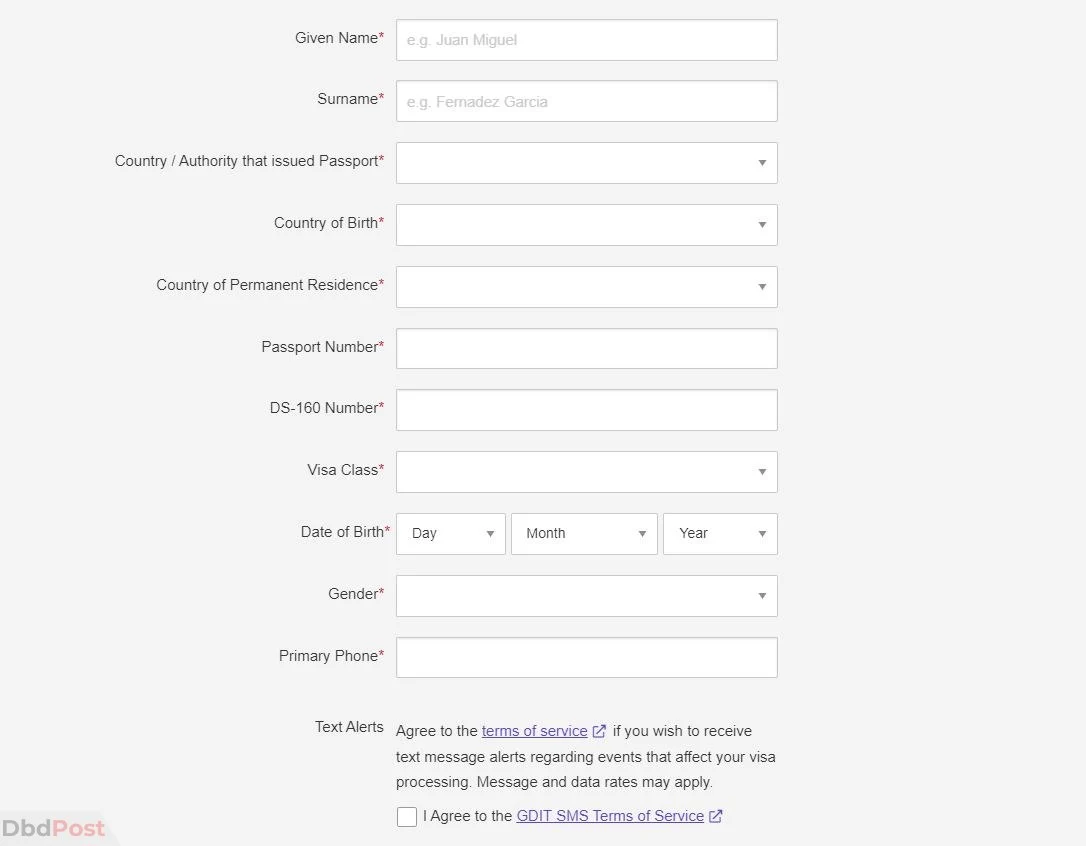Open the Day dropdown for birth date
The image size is (1086, 846).
[451, 534]
